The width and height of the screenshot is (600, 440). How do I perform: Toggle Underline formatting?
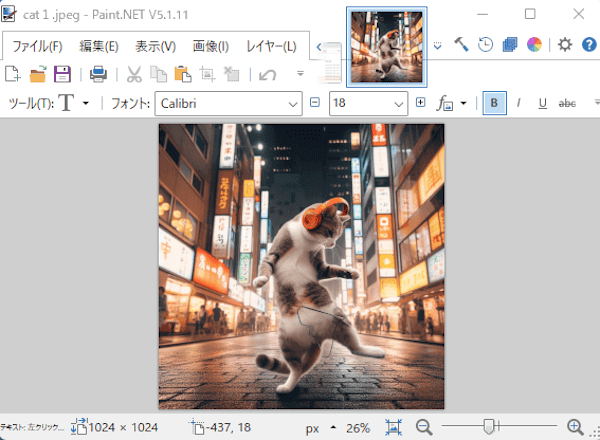(x=543, y=103)
